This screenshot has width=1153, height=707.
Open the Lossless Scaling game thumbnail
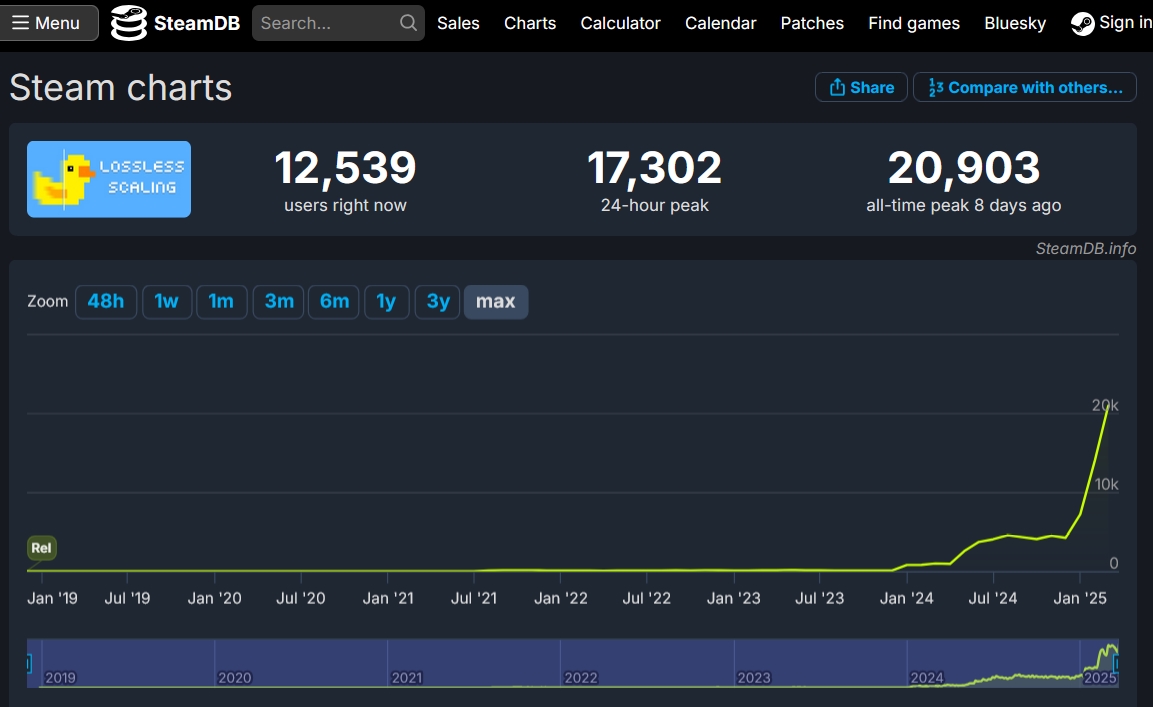point(109,179)
